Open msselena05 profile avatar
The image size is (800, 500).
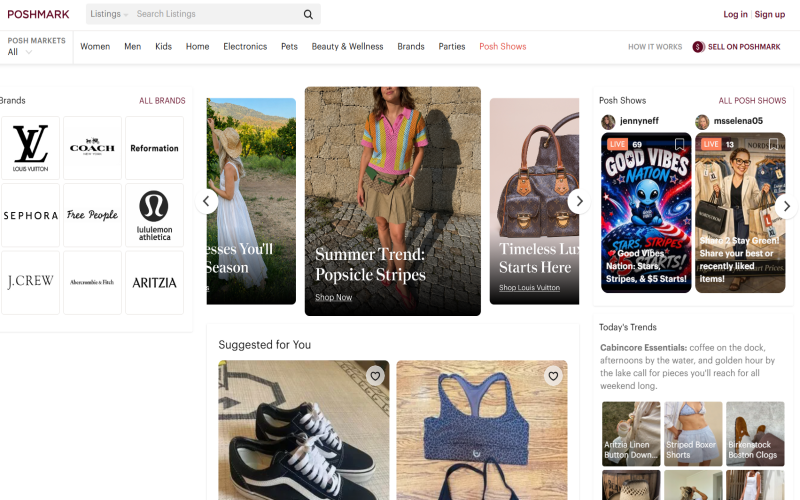click(702, 121)
